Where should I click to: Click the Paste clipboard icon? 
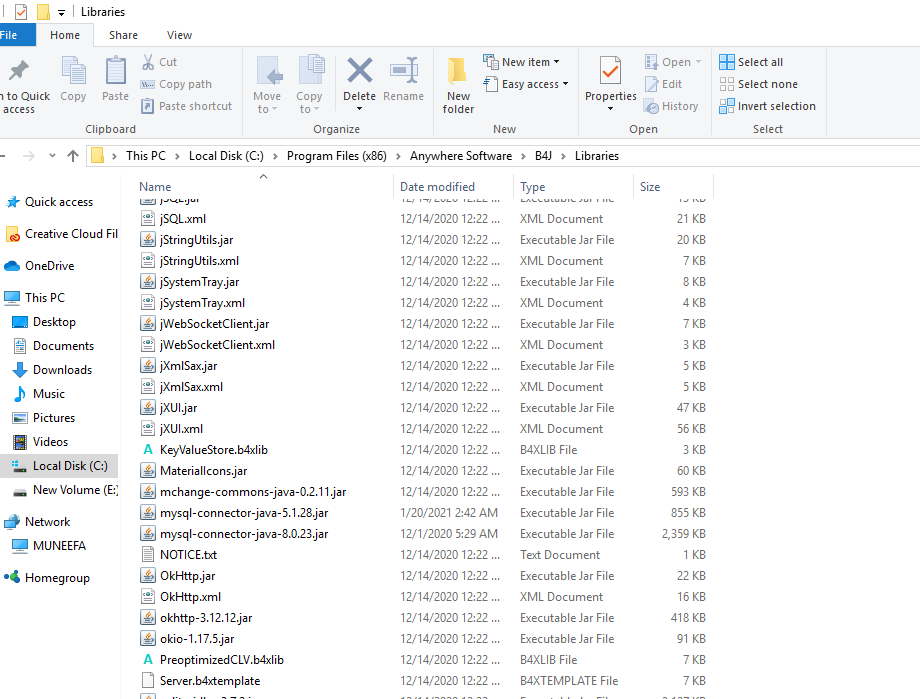click(x=116, y=72)
